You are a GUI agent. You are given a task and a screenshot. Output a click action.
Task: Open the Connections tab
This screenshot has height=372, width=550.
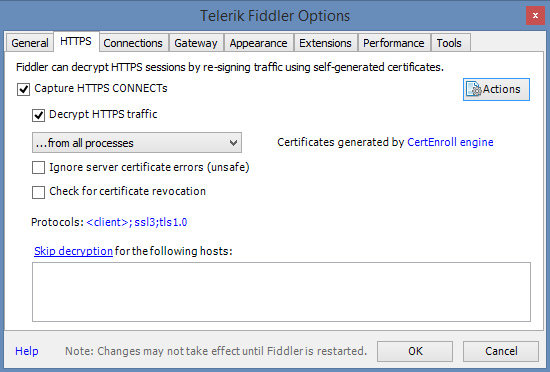click(x=133, y=43)
